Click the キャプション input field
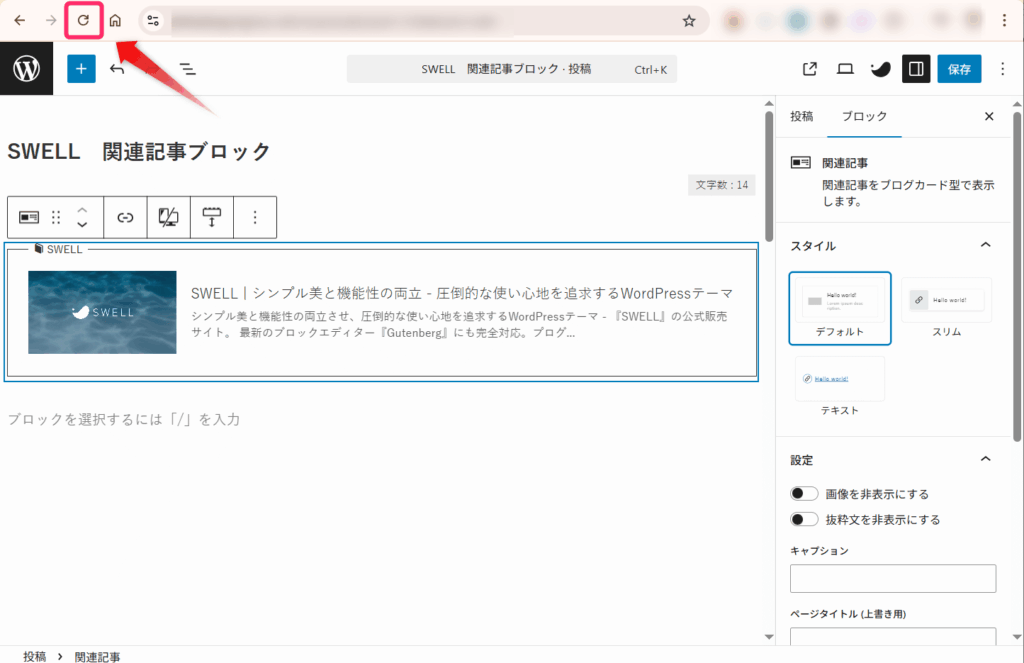The height and width of the screenshot is (663, 1024). (x=893, y=578)
